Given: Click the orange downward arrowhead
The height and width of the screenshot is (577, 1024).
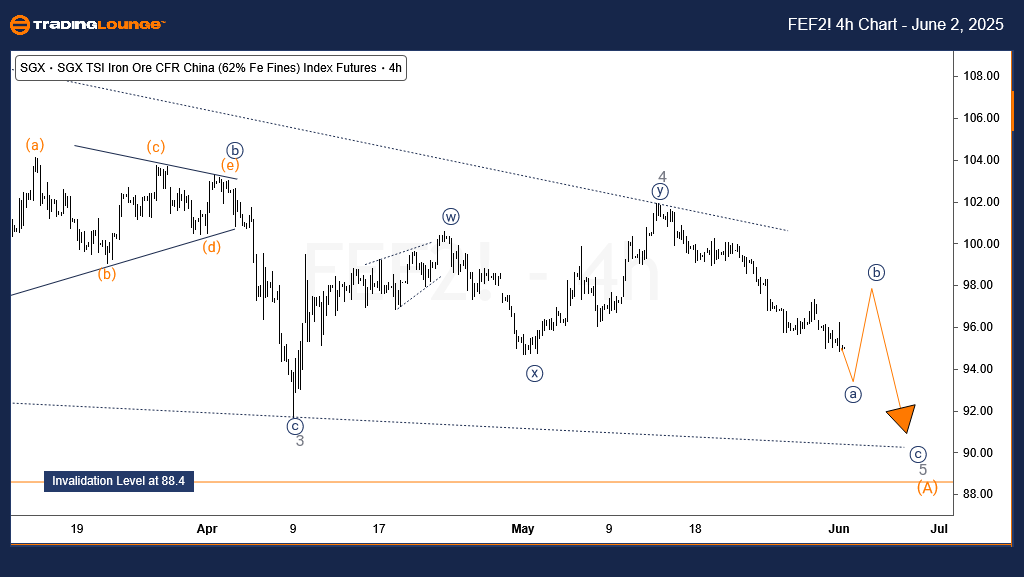Looking at the screenshot, I should pos(902,417).
